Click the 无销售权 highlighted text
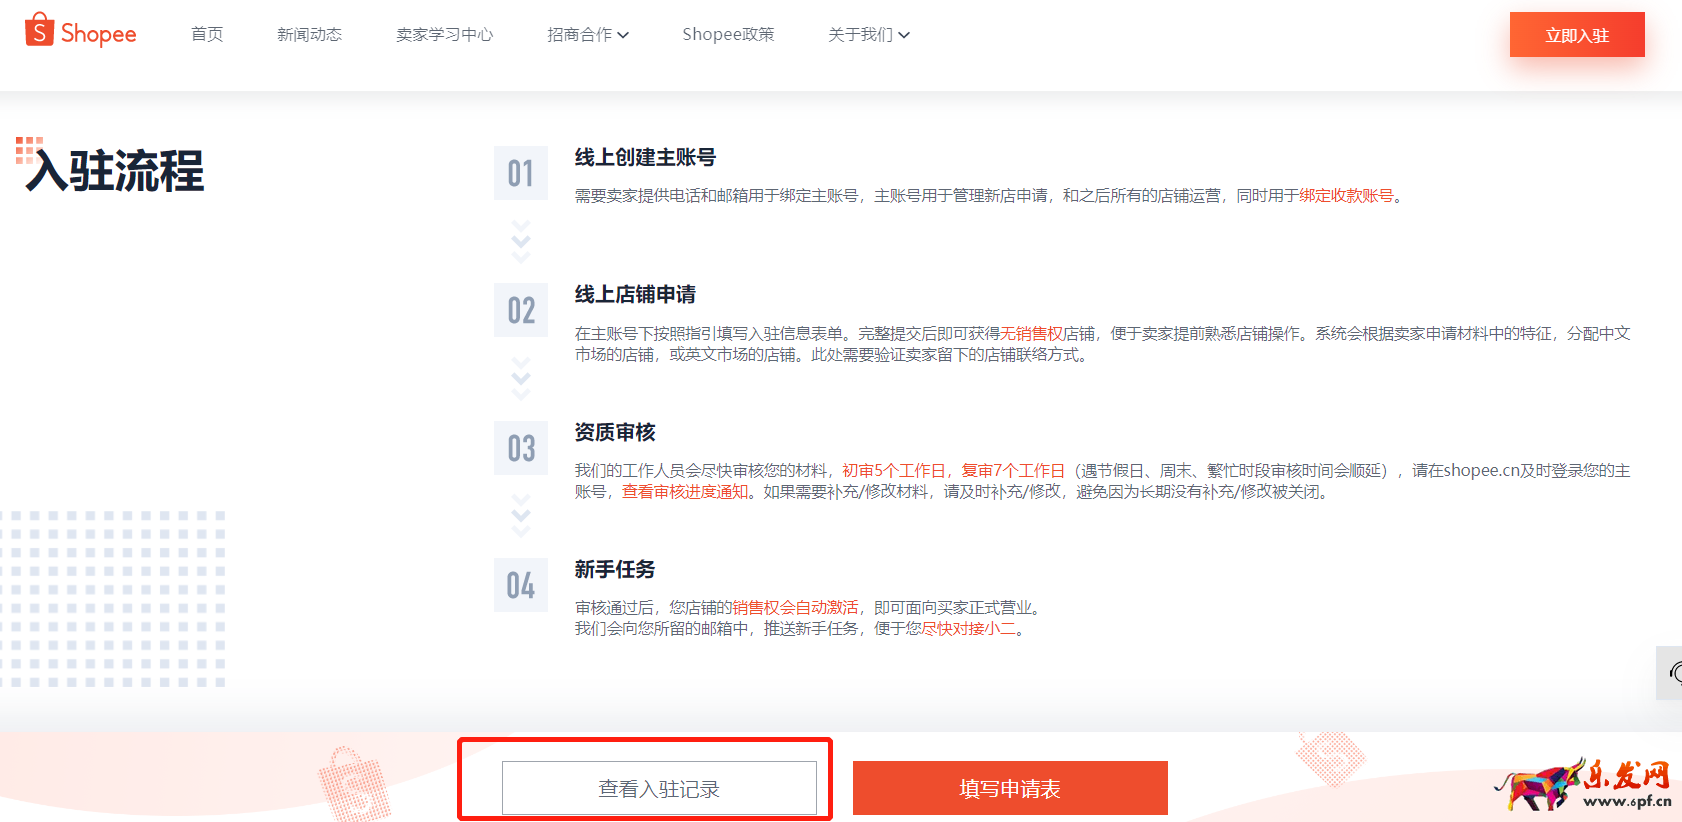The height and width of the screenshot is (822, 1682). (1032, 333)
